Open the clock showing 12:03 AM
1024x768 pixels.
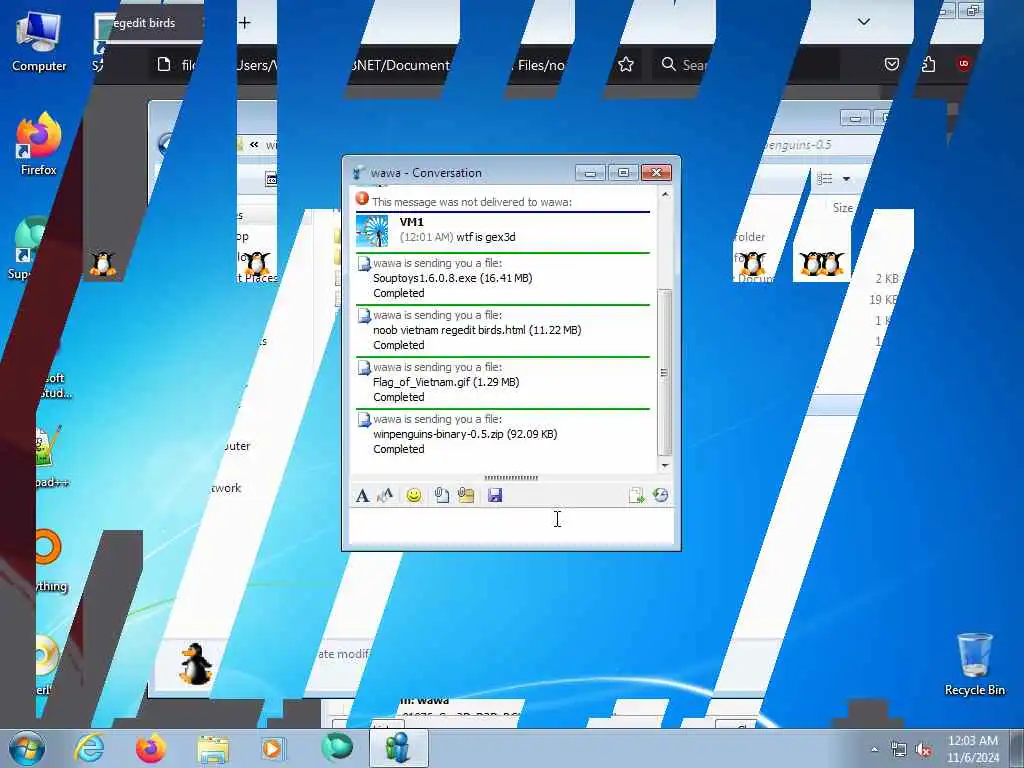point(973,749)
